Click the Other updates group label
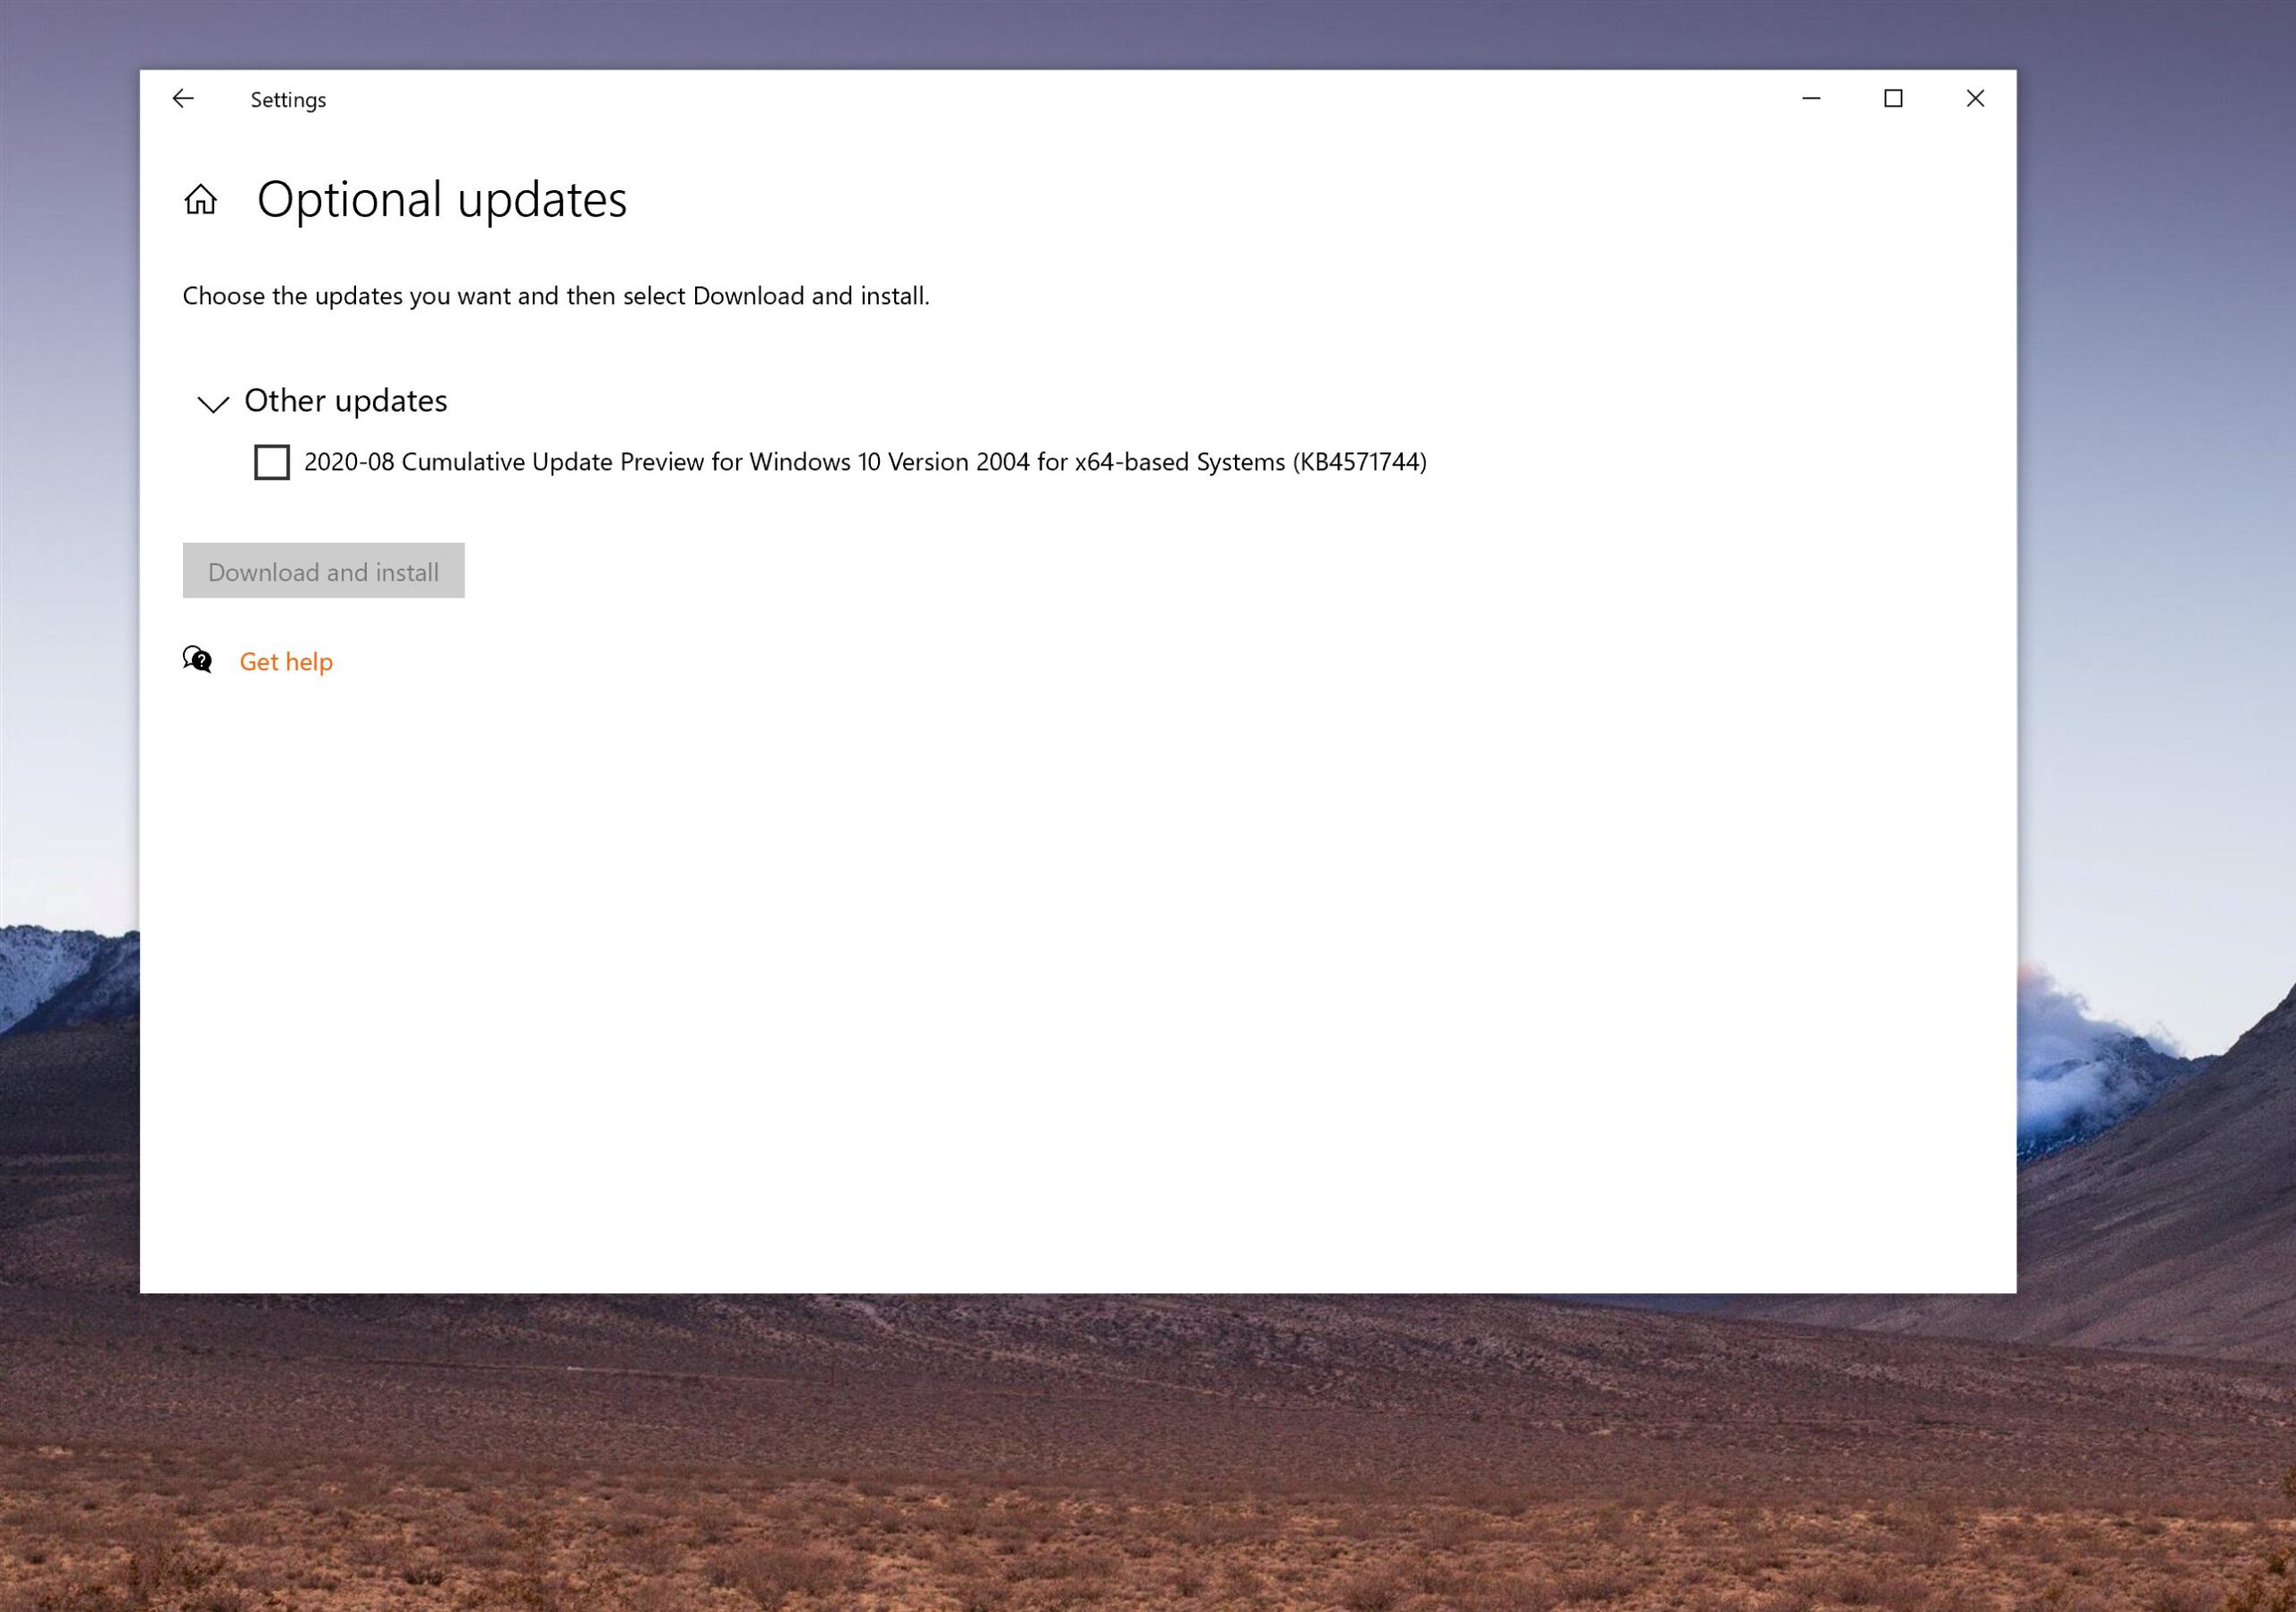2296x1612 pixels. coord(345,401)
